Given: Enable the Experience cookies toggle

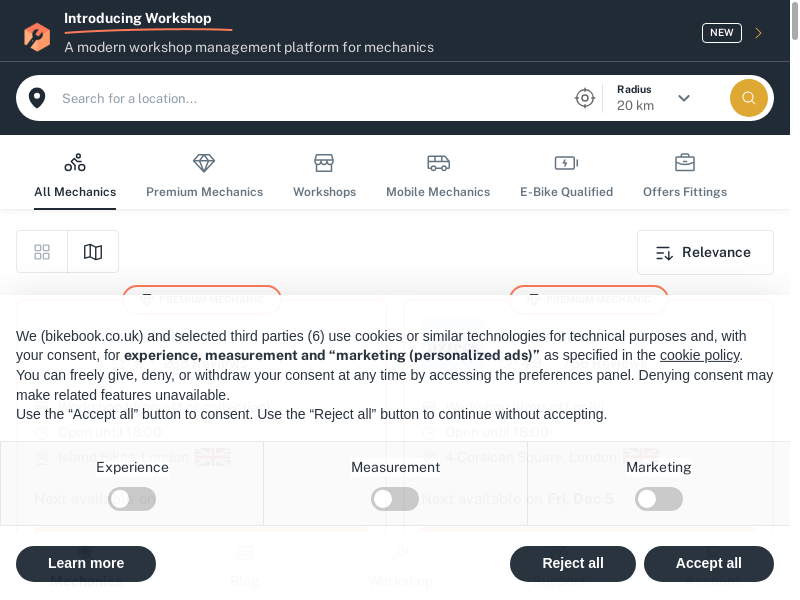Looking at the screenshot, I should [132, 499].
